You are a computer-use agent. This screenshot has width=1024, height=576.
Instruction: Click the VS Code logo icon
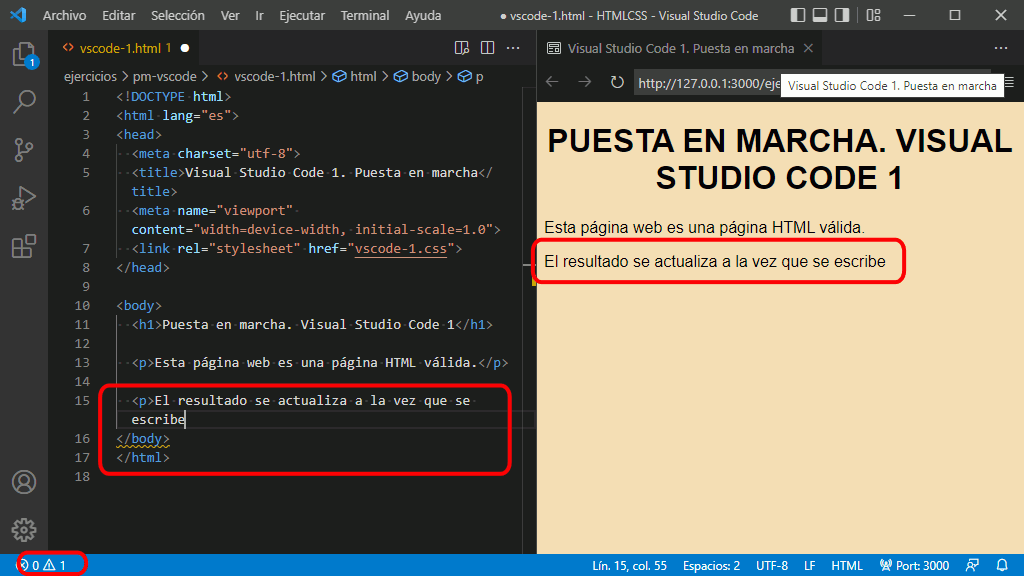coord(18,14)
